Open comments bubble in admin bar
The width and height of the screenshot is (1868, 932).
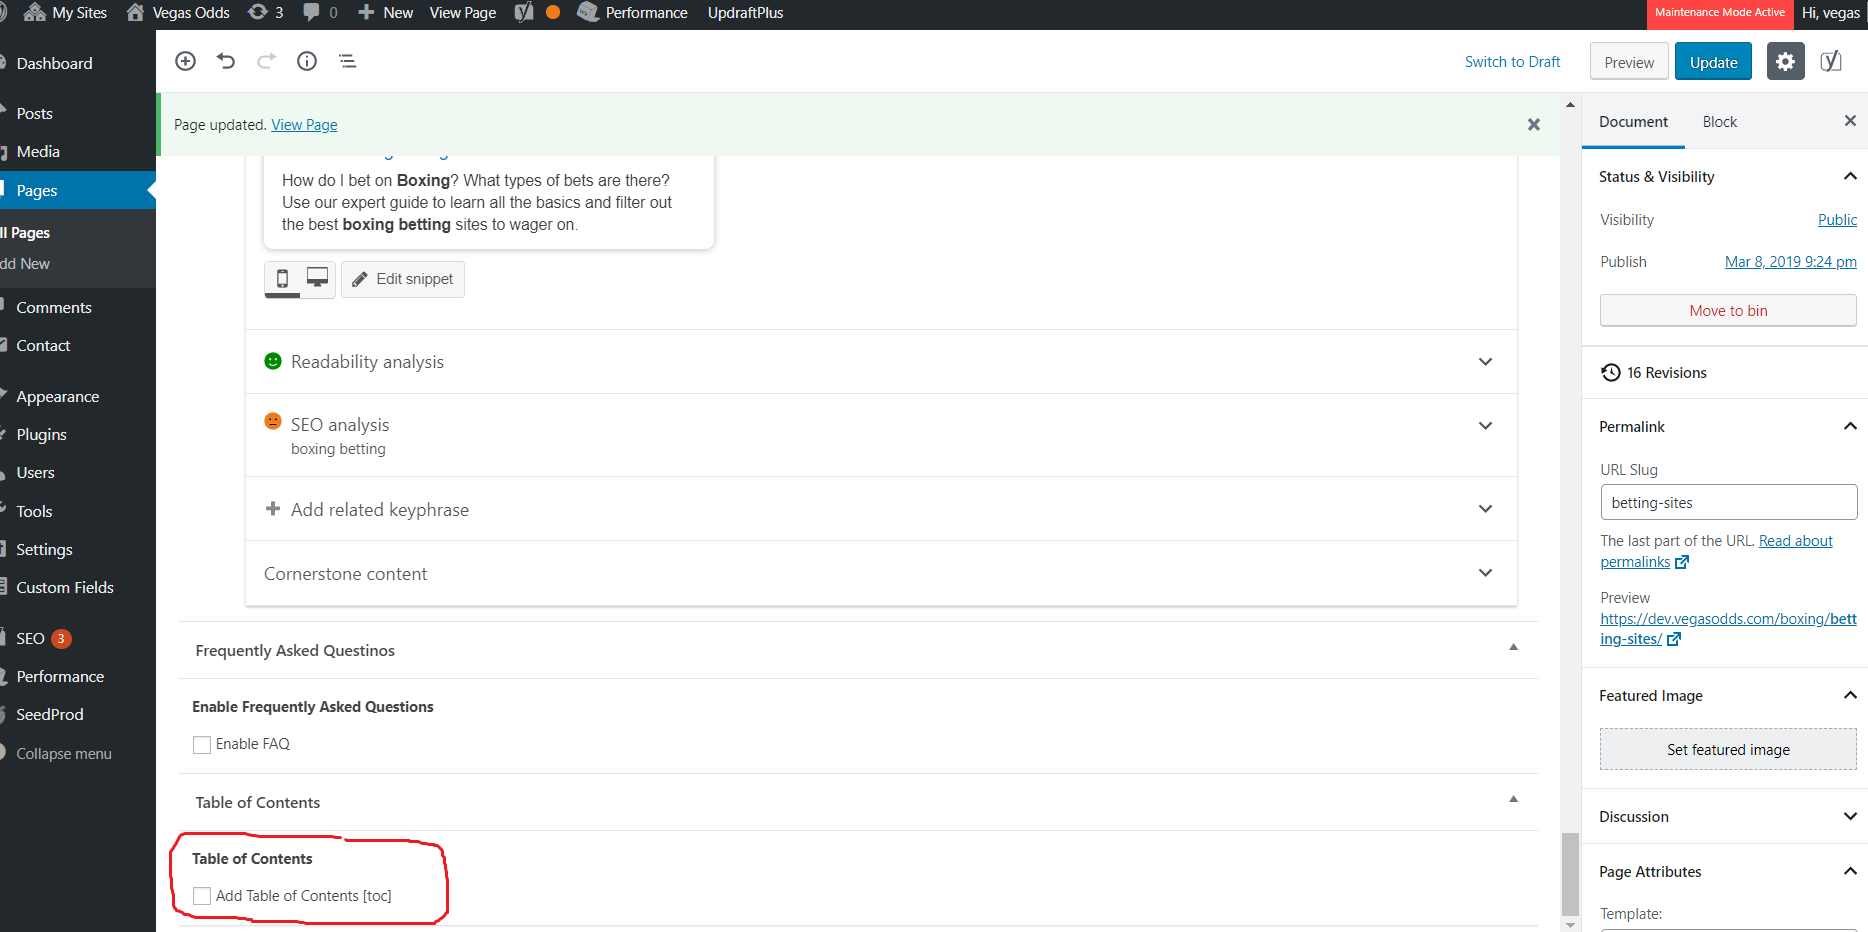coord(320,12)
